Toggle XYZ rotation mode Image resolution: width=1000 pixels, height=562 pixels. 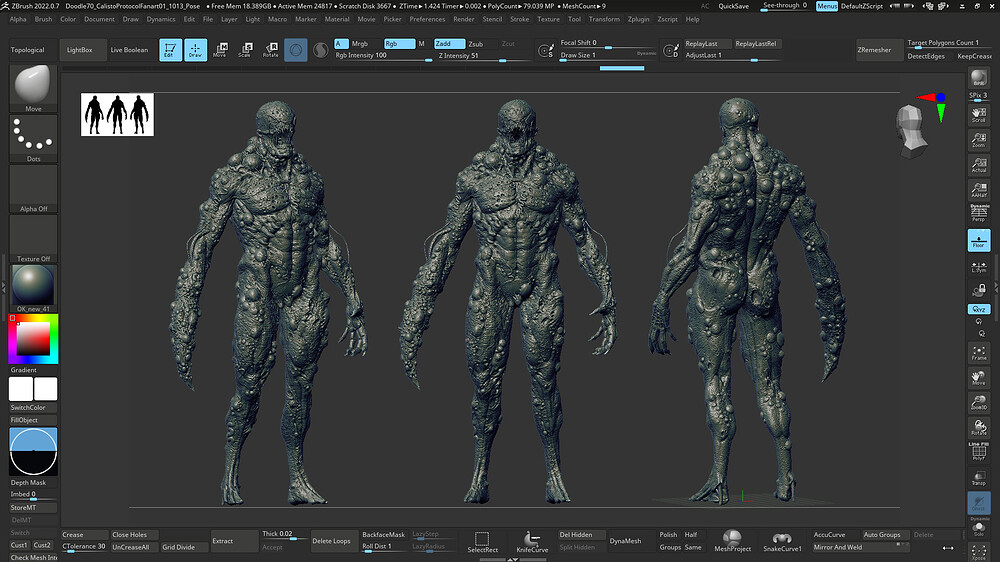[x=978, y=309]
